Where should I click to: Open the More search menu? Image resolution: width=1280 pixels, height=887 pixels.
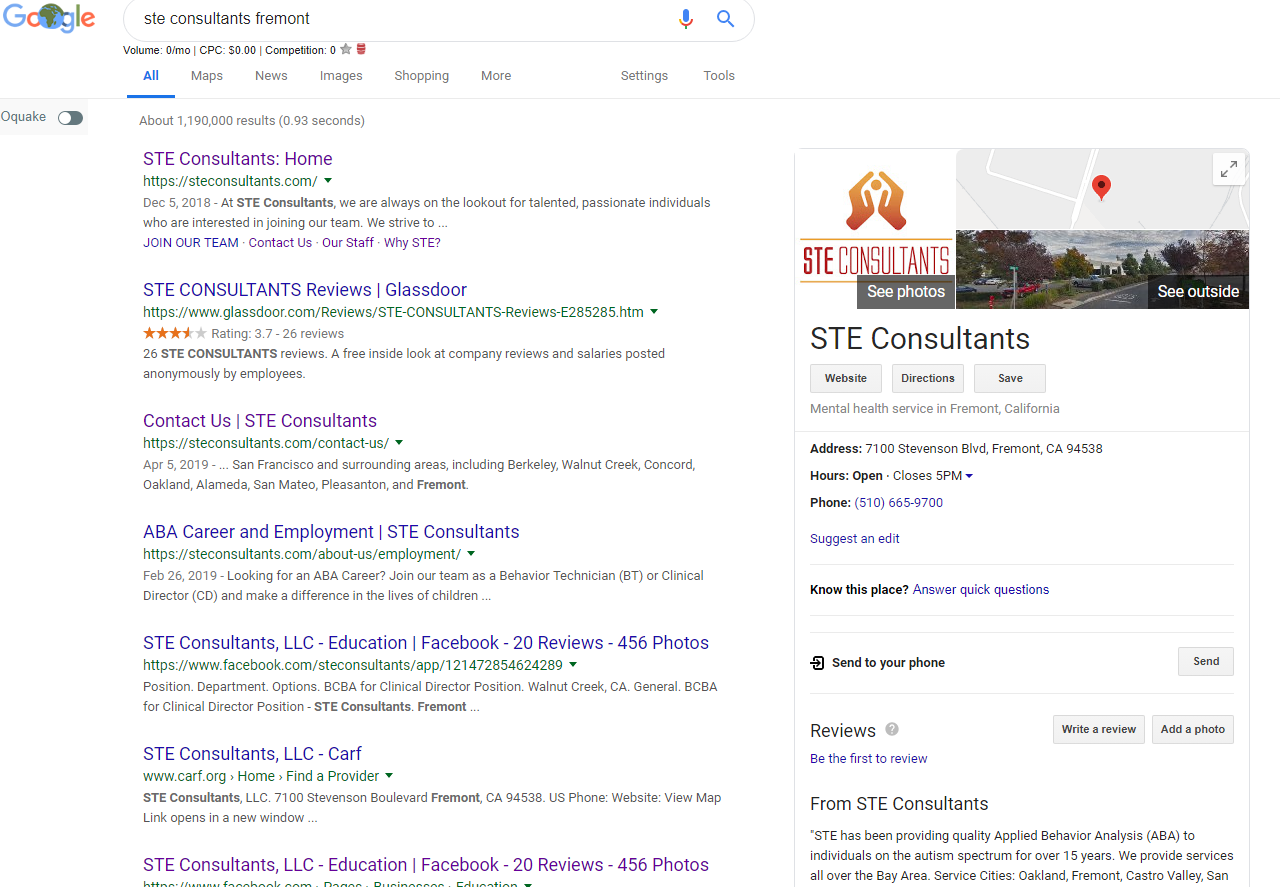click(496, 75)
